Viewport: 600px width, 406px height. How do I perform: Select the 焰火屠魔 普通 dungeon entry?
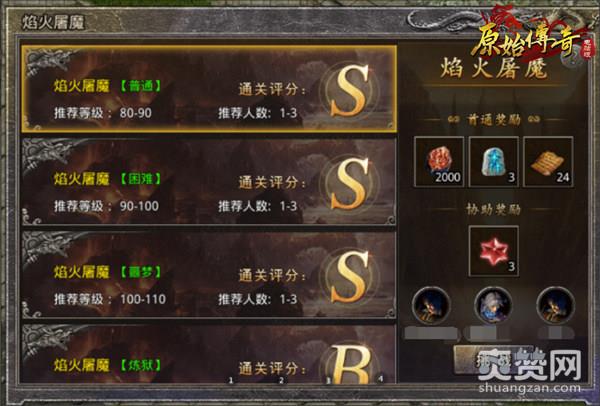[x=209, y=89]
